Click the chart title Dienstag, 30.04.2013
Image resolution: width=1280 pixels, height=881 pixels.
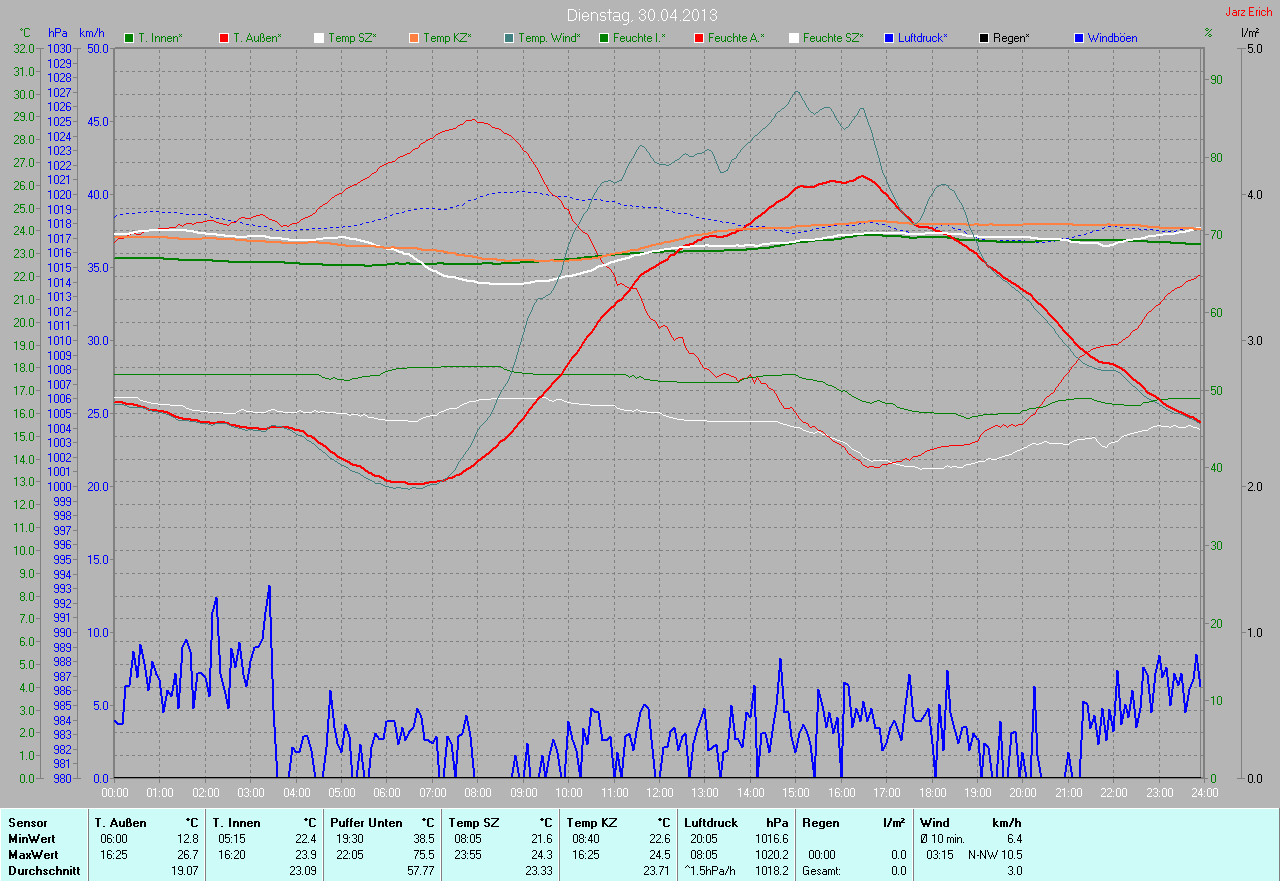pyautogui.click(x=641, y=15)
